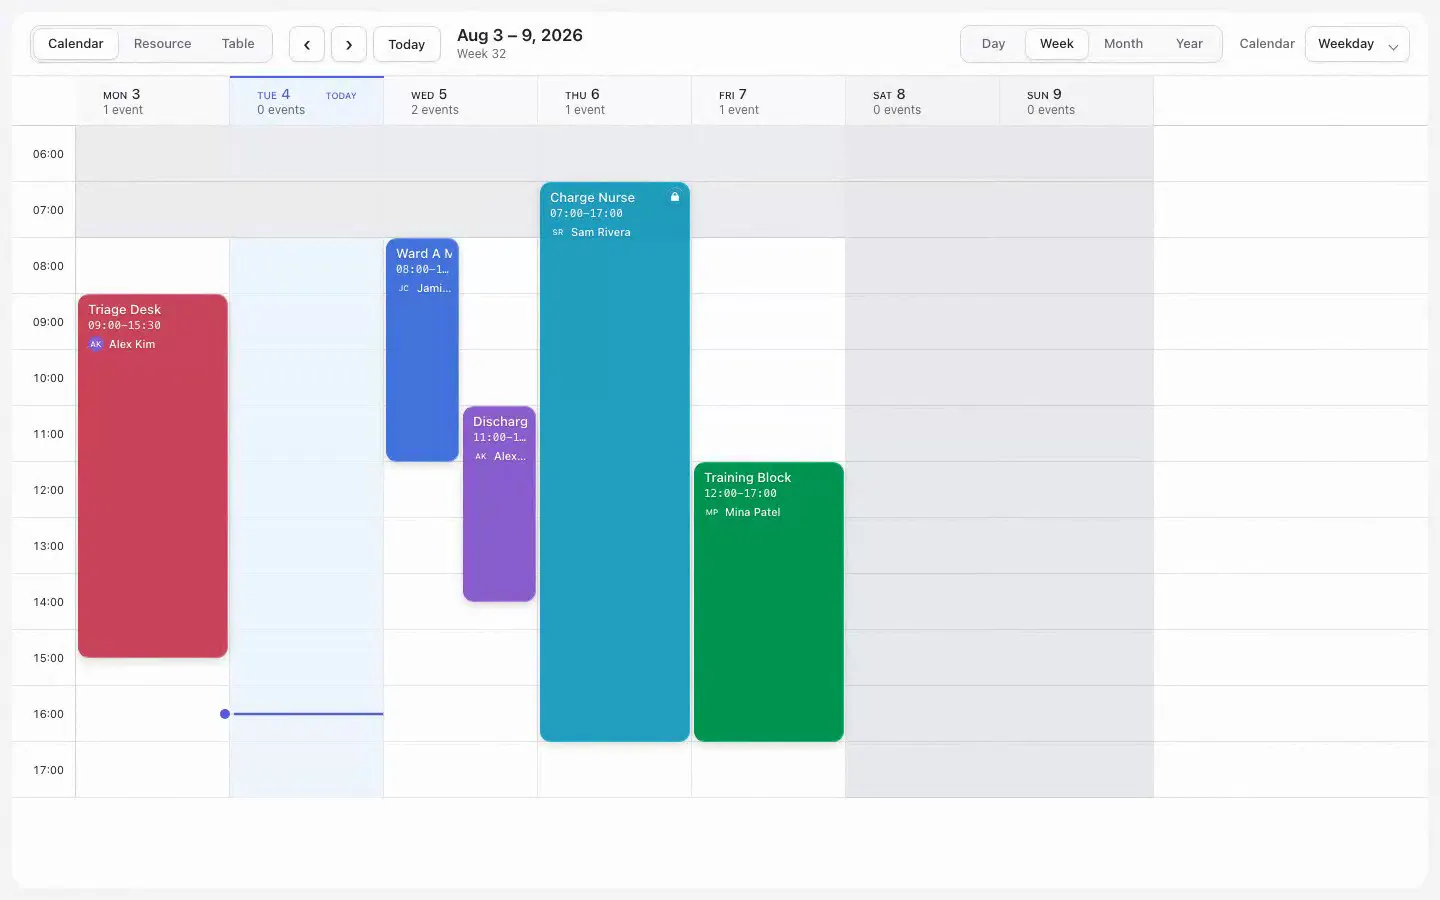This screenshot has height=900, width=1440.
Task: Click the SAT 8 day header
Action: pos(923,101)
